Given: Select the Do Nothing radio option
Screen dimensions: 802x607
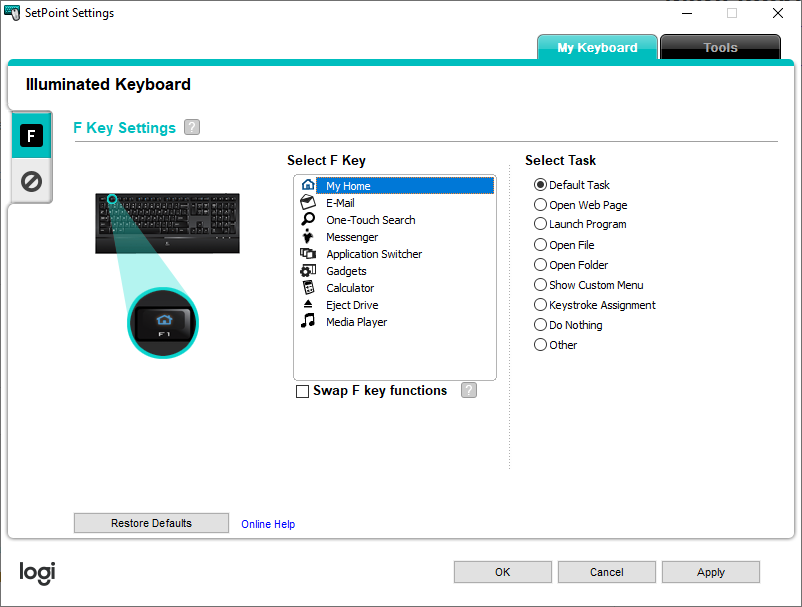Looking at the screenshot, I should pos(541,325).
